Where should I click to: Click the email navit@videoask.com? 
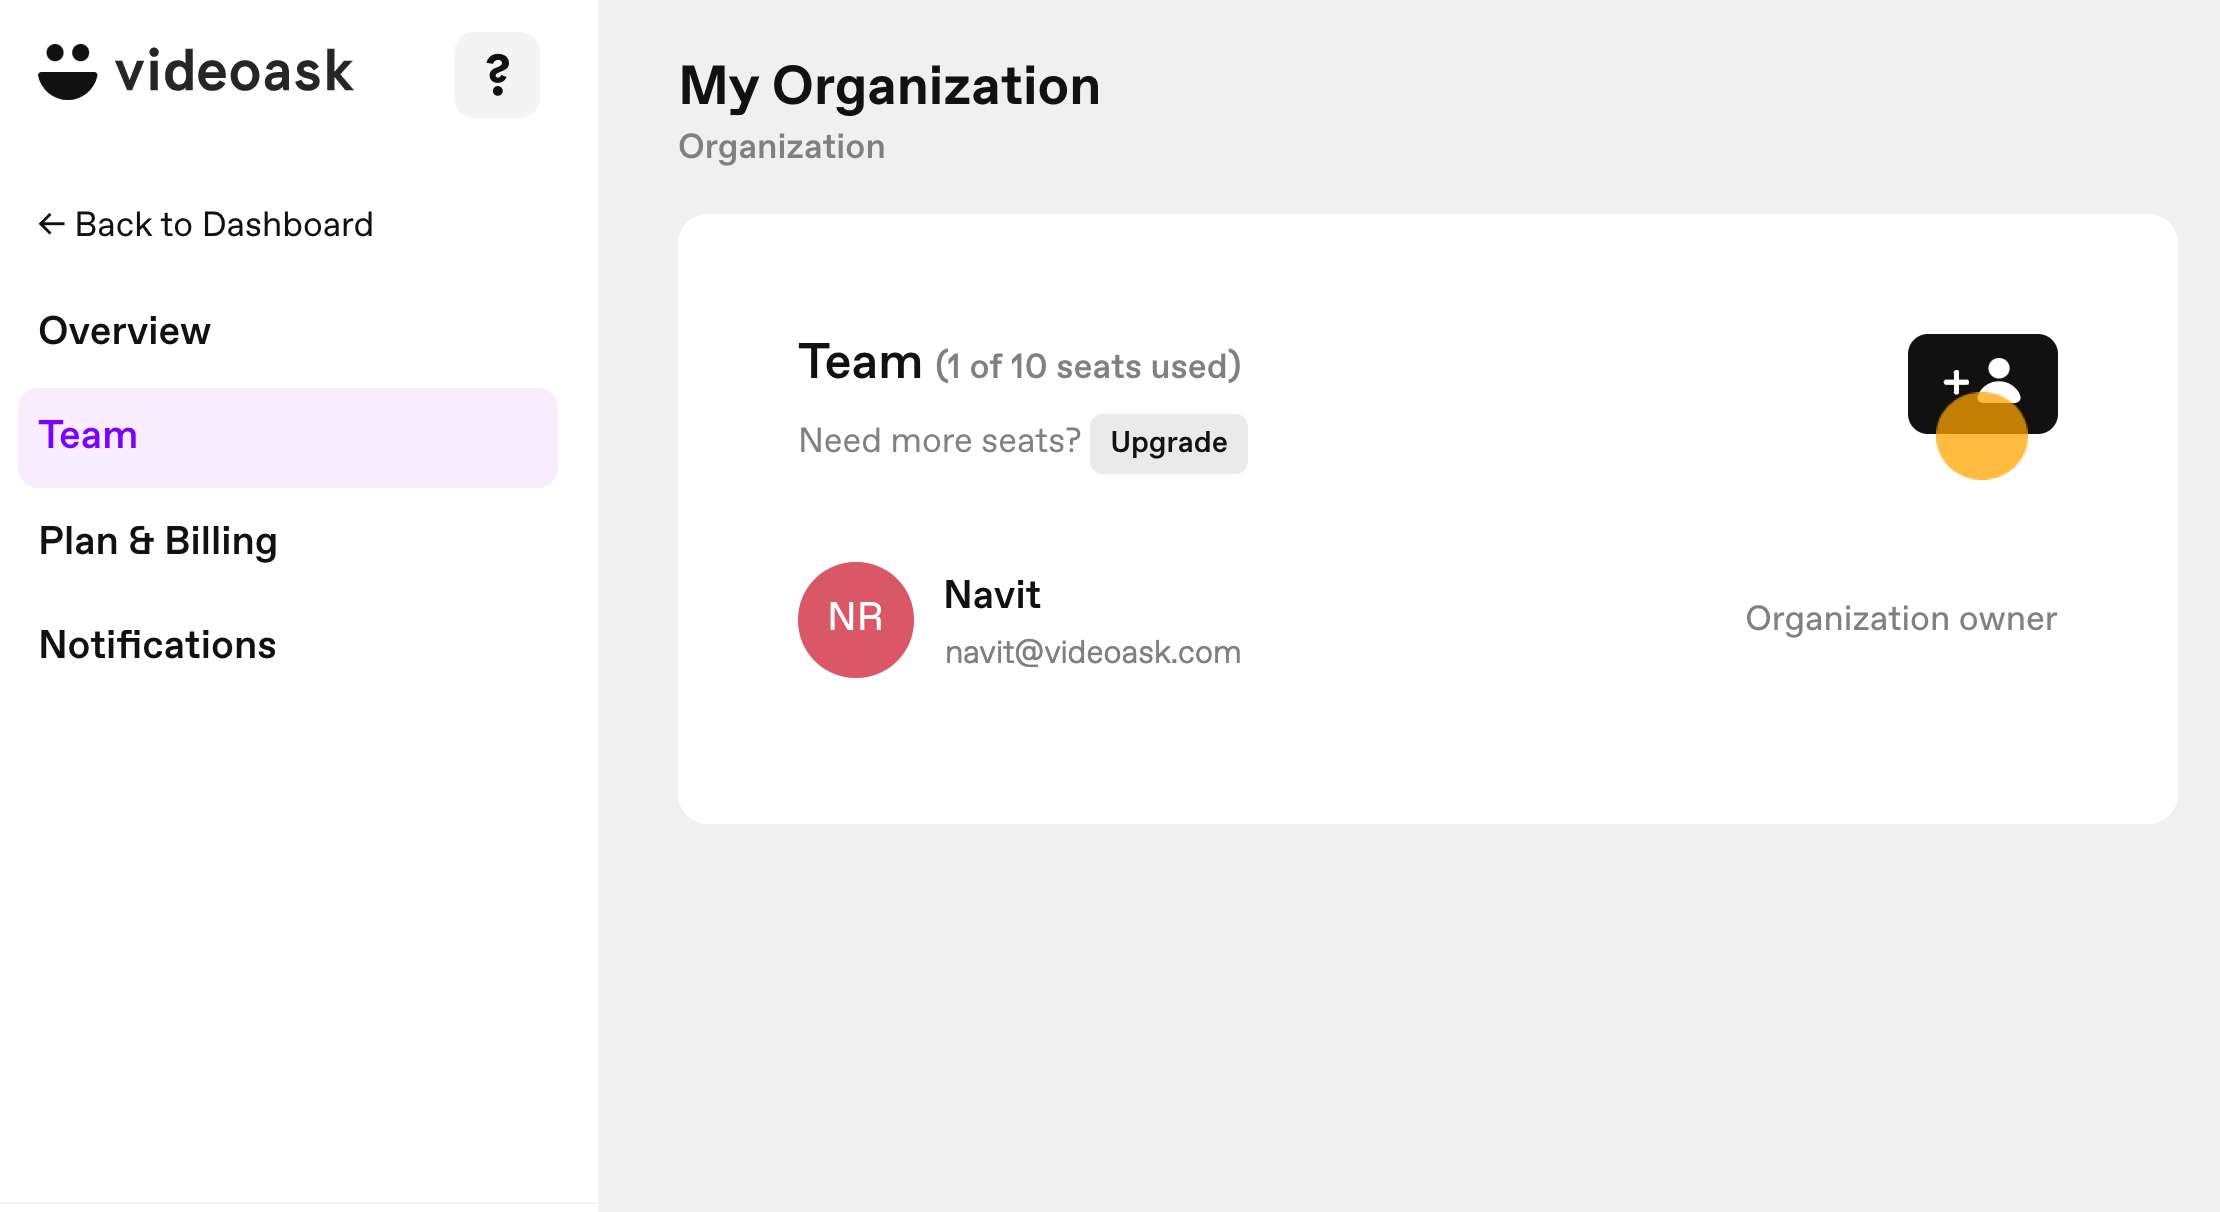[1093, 653]
